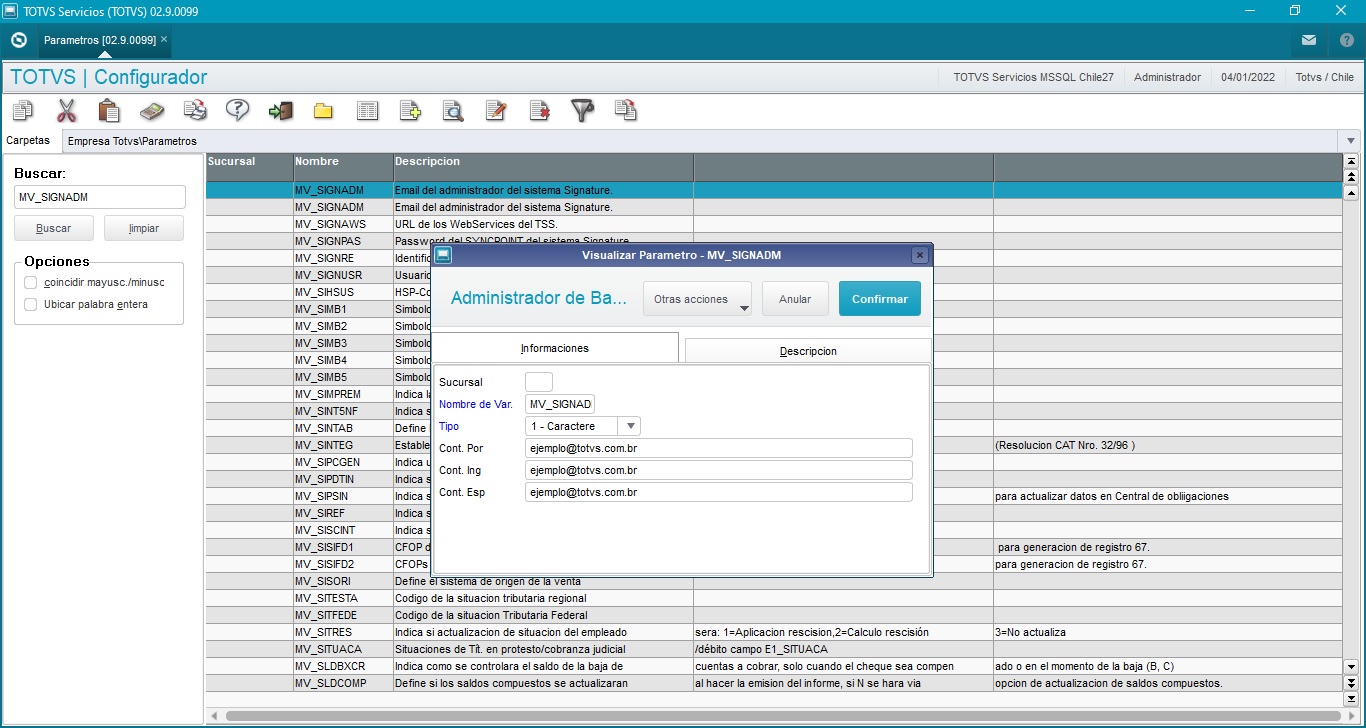Viewport: 1366px width, 728px height.
Task: Select the MV_SITESTA parameter row
Action: (x=774, y=598)
